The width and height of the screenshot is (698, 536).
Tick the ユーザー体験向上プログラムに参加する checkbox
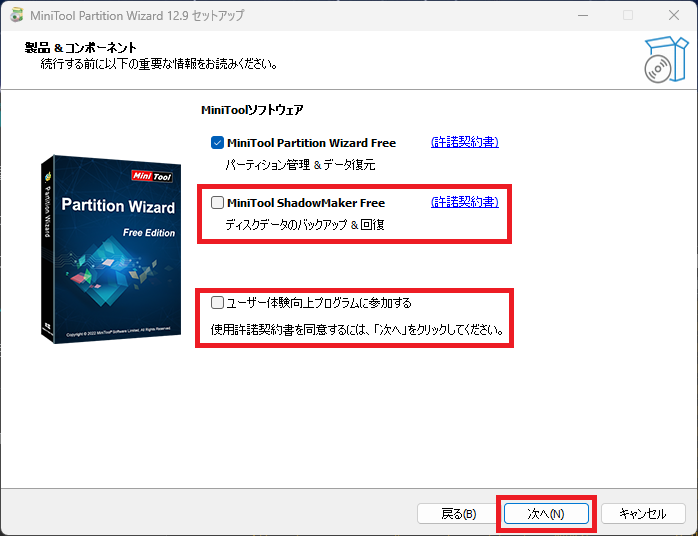(217, 303)
